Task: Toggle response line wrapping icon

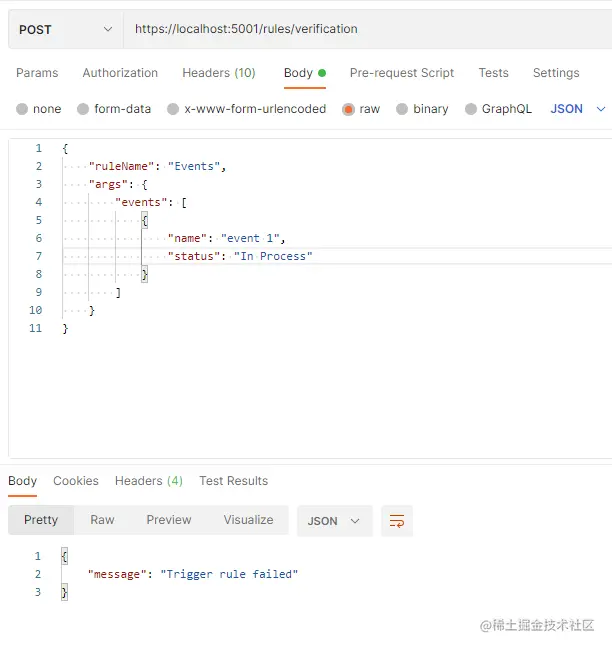Action: [397, 521]
